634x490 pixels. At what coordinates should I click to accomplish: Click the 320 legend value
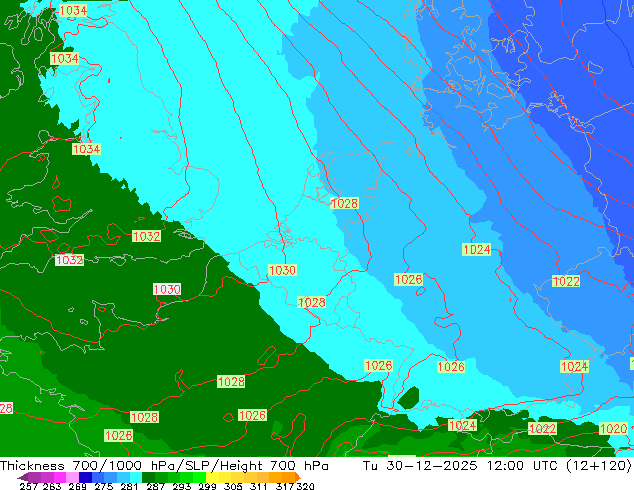[x=305, y=486]
